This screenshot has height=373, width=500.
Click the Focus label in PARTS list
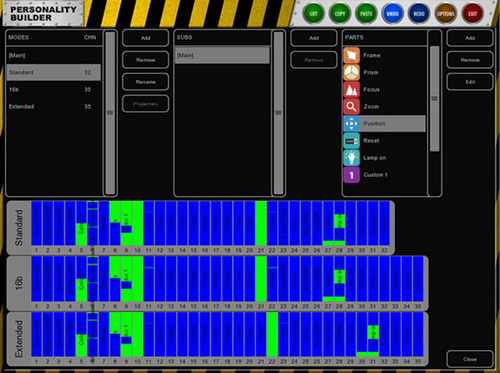coord(371,89)
